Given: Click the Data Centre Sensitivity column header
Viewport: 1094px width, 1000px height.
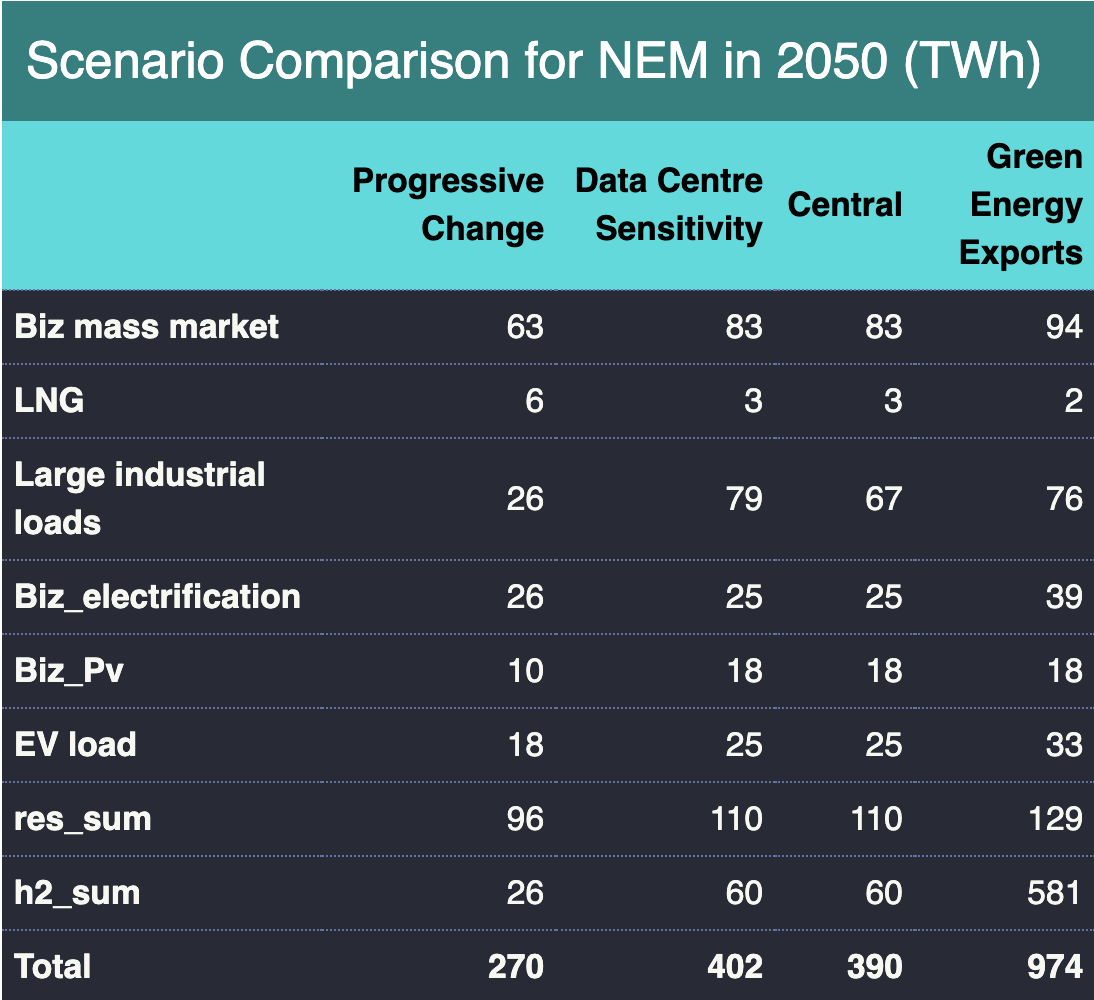Looking at the screenshot, I should pos(668,205).
